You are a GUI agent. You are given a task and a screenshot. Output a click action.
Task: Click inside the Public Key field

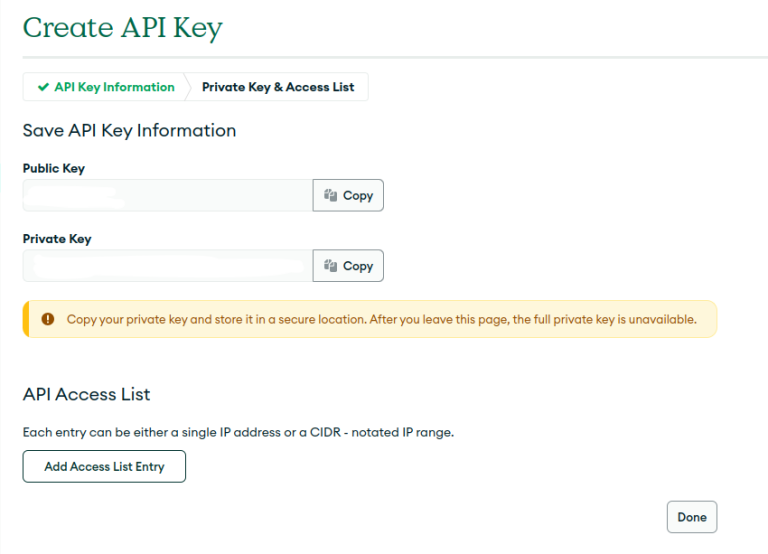point(168,195)
